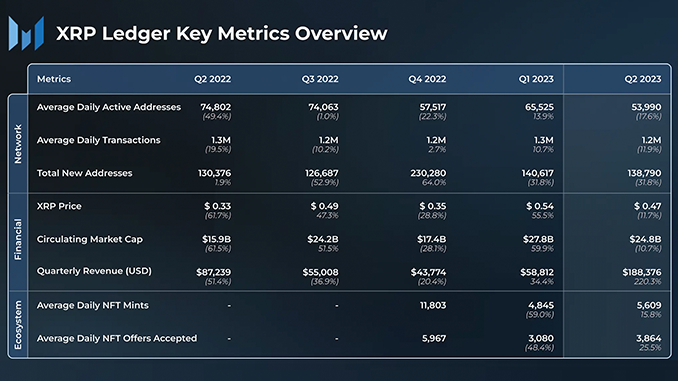Click the Messari logo icon

click(x=26, y=33)
